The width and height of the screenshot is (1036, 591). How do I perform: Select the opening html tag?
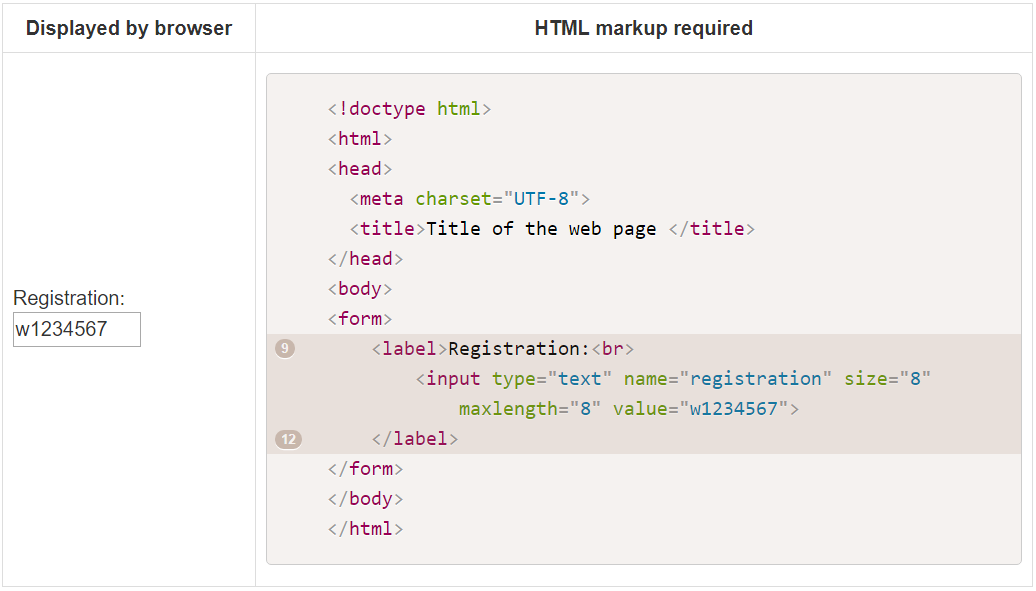(x=359, y=138)
